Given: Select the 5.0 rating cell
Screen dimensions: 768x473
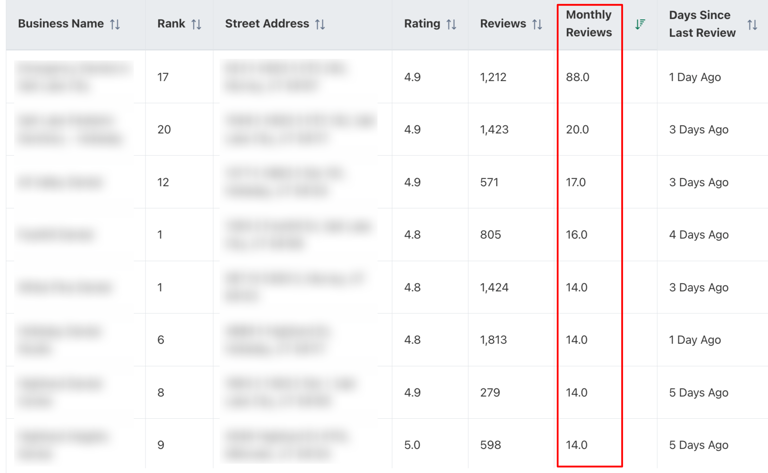Looking at the screenshot, I should click(x=412, y=445).
